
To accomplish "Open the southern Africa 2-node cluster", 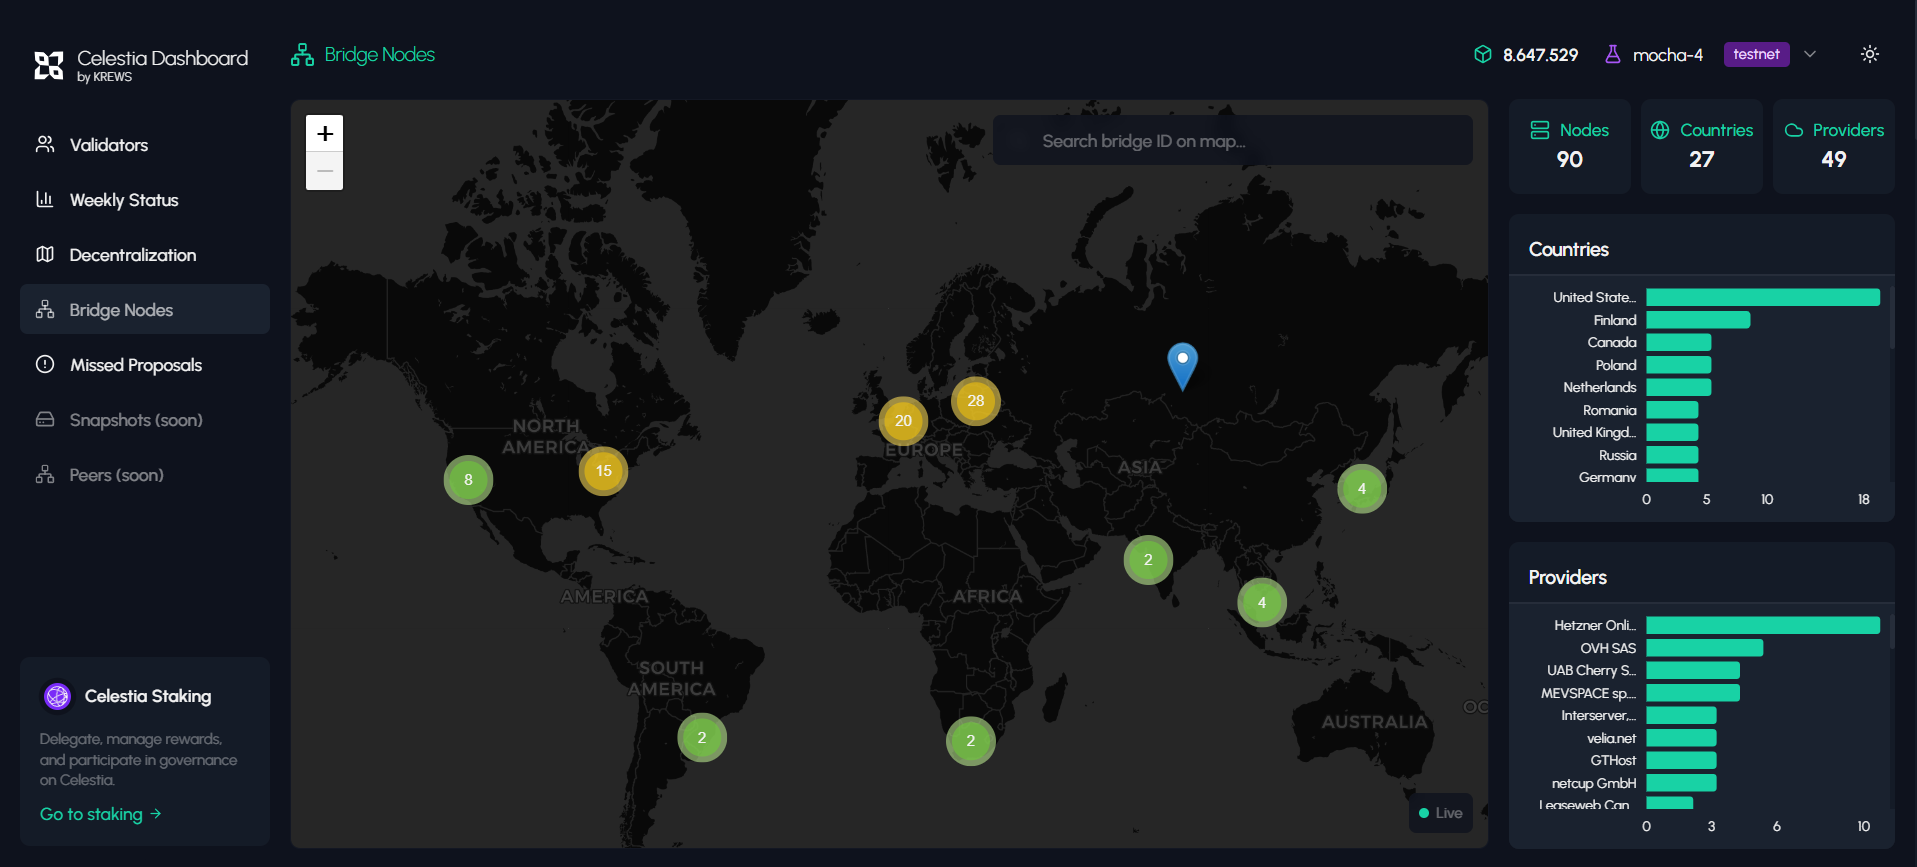I will tap(970, 741).
